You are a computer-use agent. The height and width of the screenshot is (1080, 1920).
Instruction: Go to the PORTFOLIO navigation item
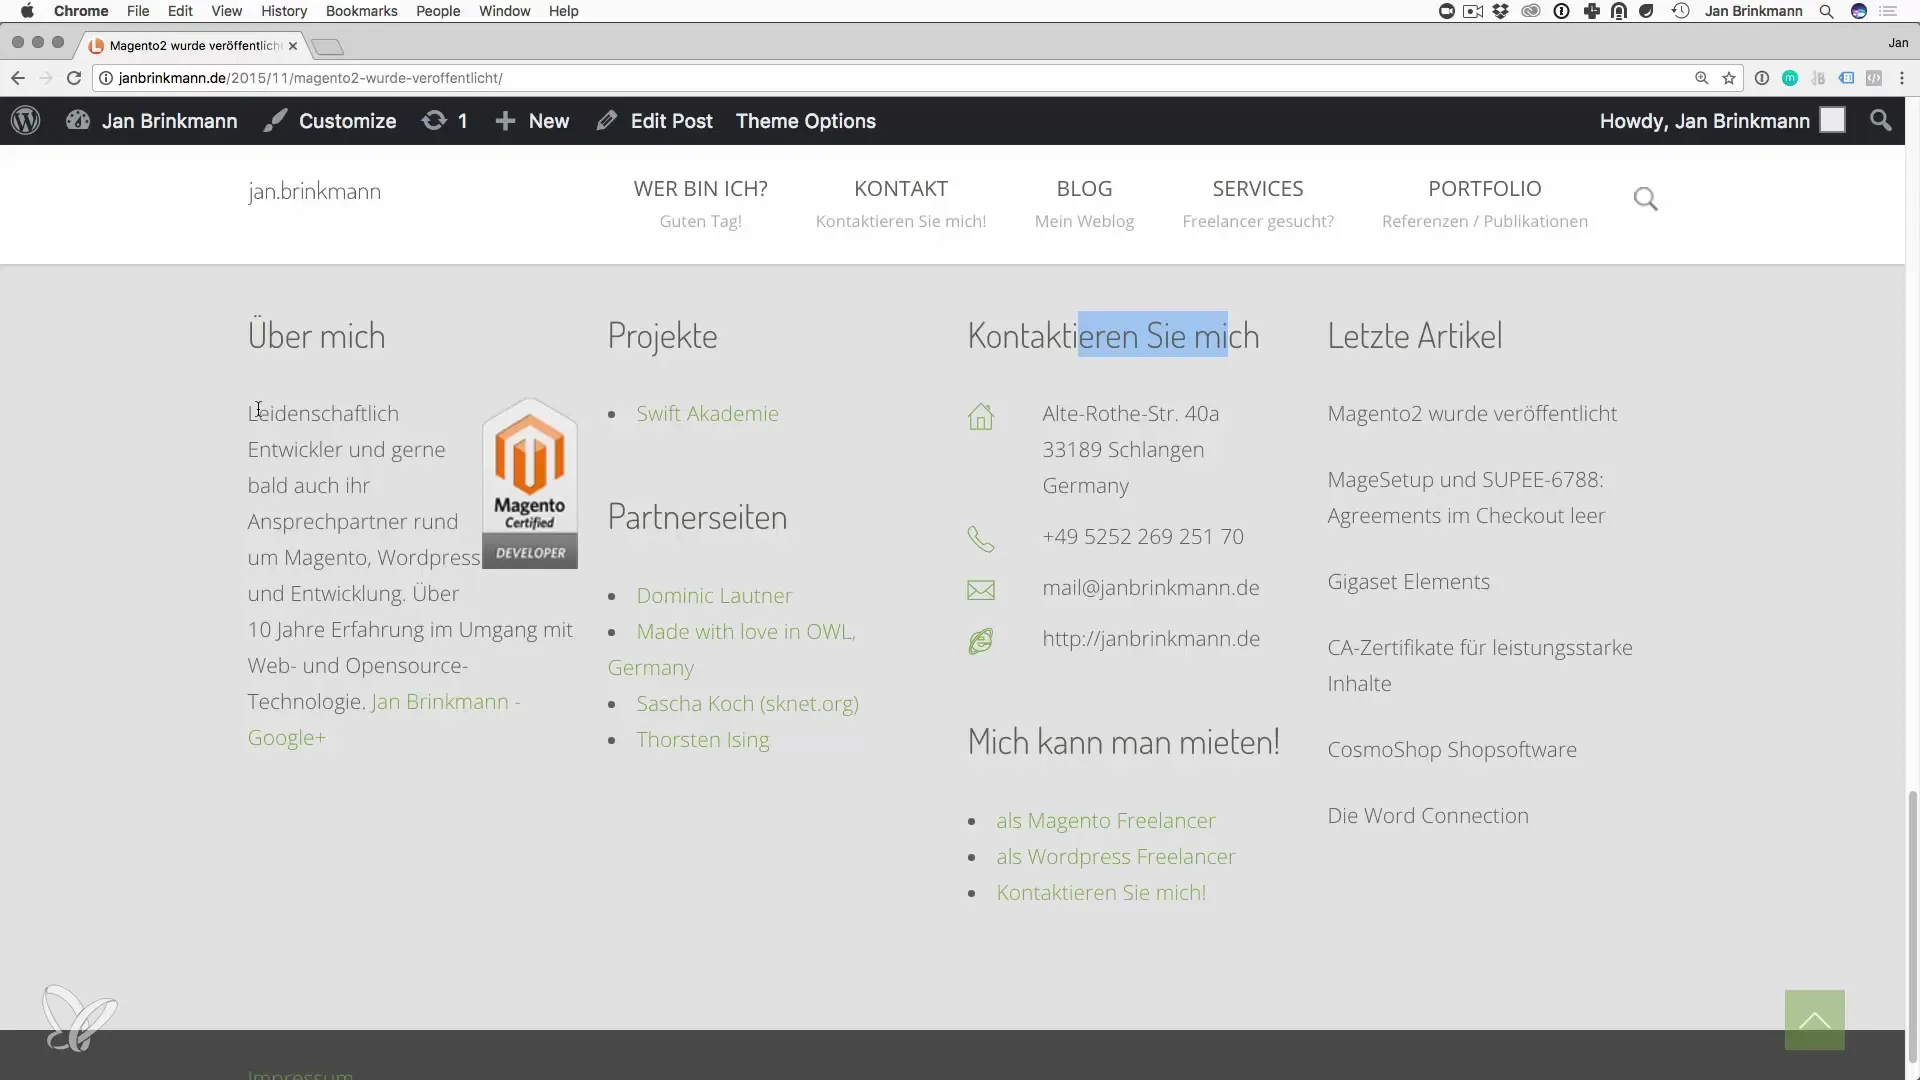[1484, 189]
